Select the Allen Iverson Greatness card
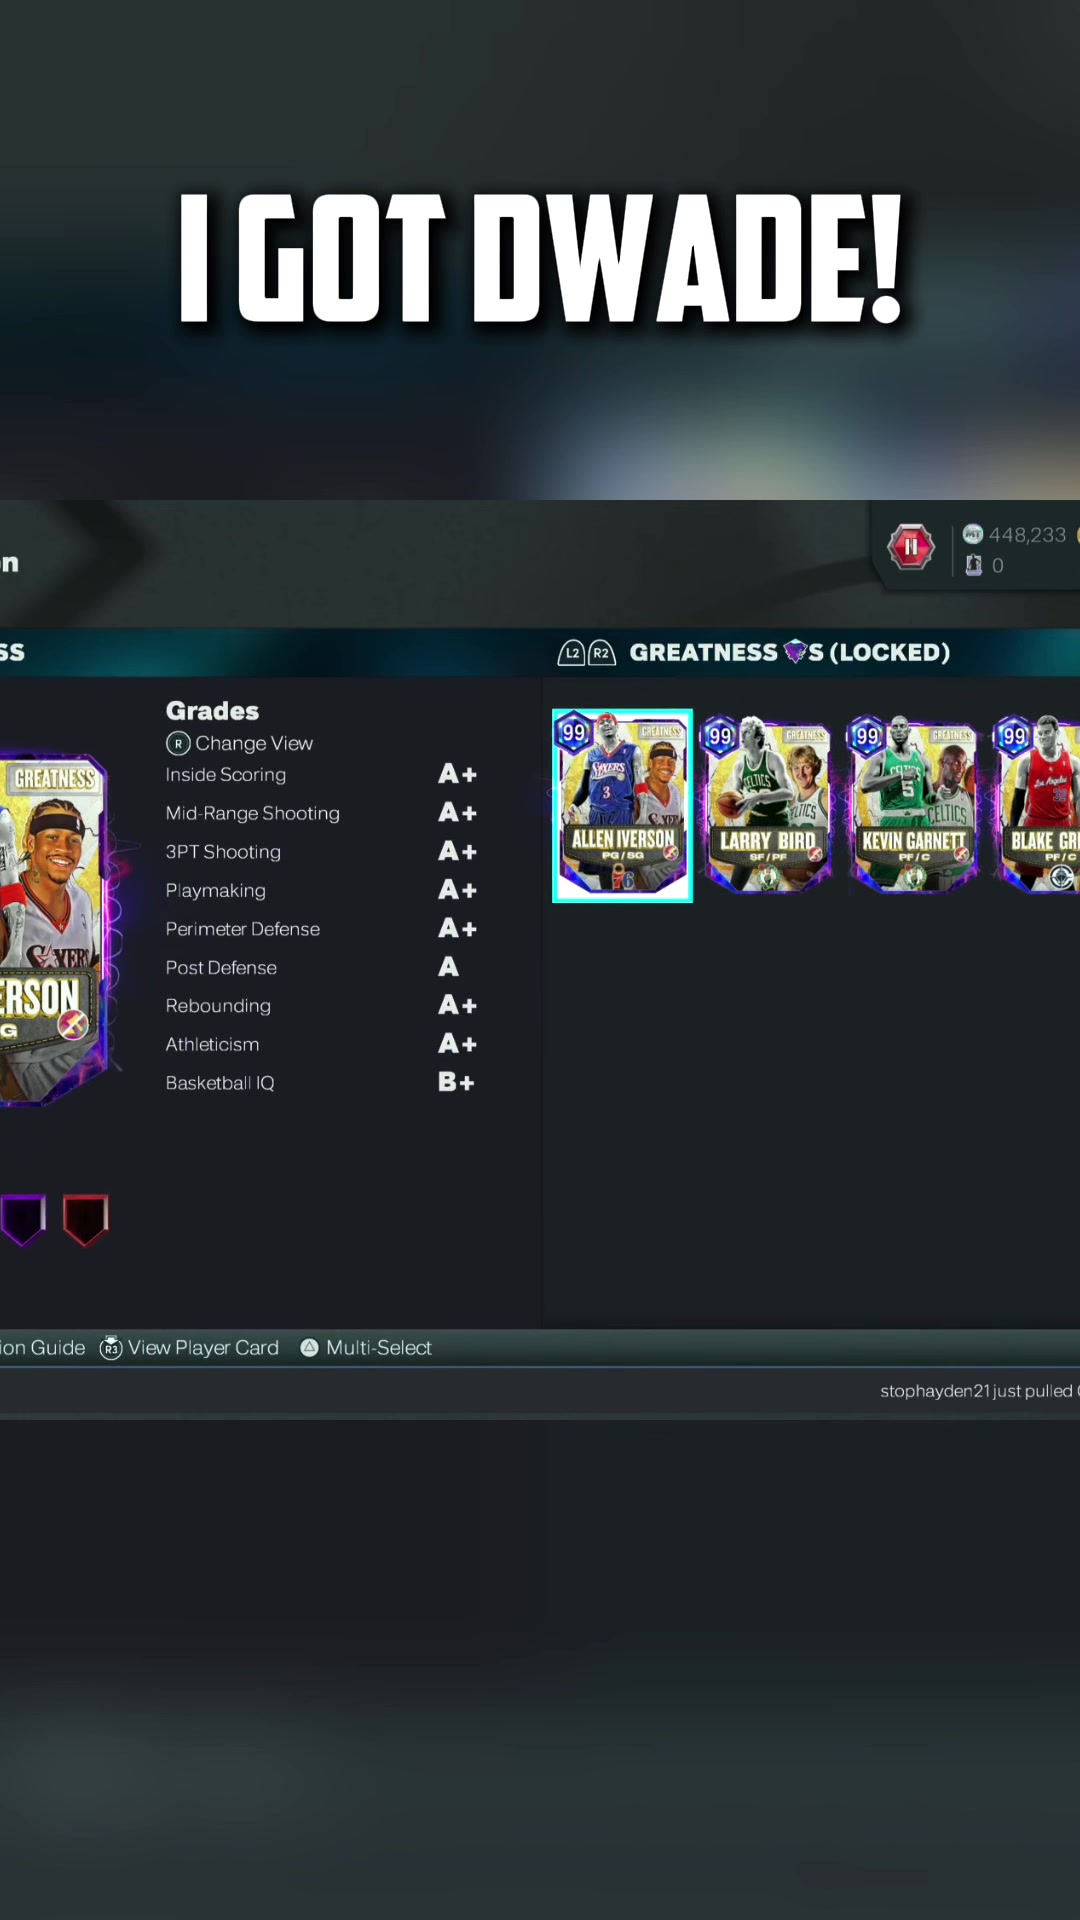This screenshot has height=1920, width=1080. pyautogui.click(x=622, y=805)
